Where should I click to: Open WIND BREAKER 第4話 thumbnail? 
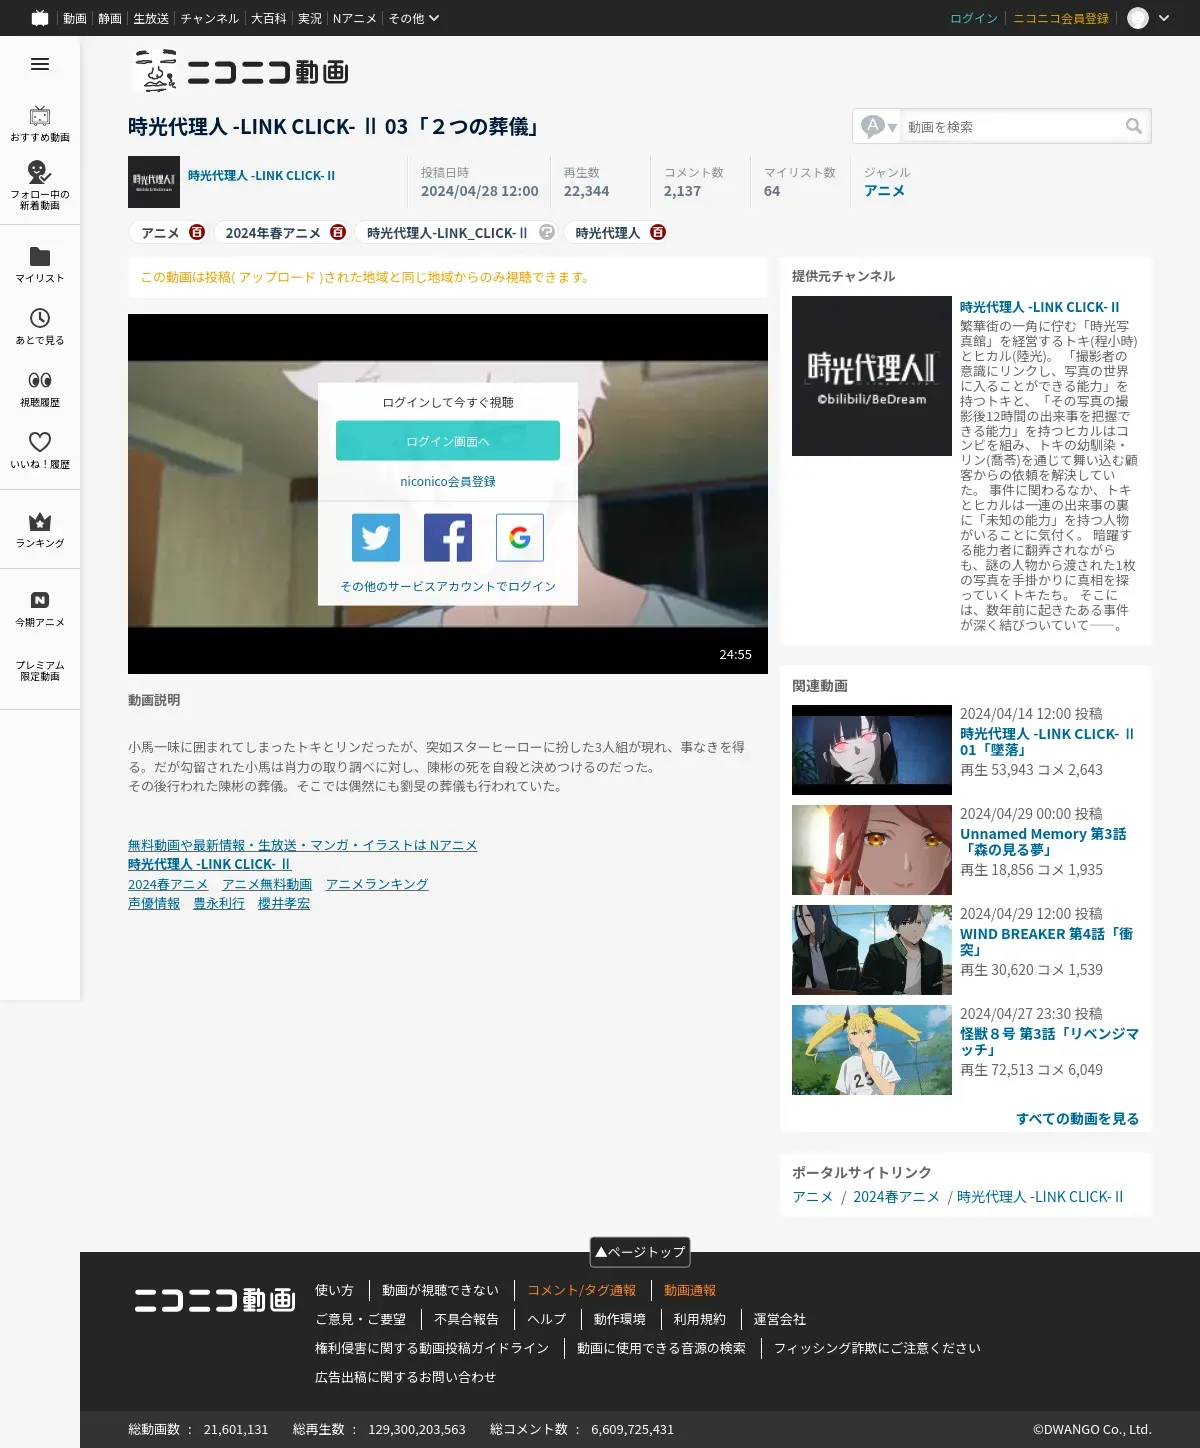872,950
